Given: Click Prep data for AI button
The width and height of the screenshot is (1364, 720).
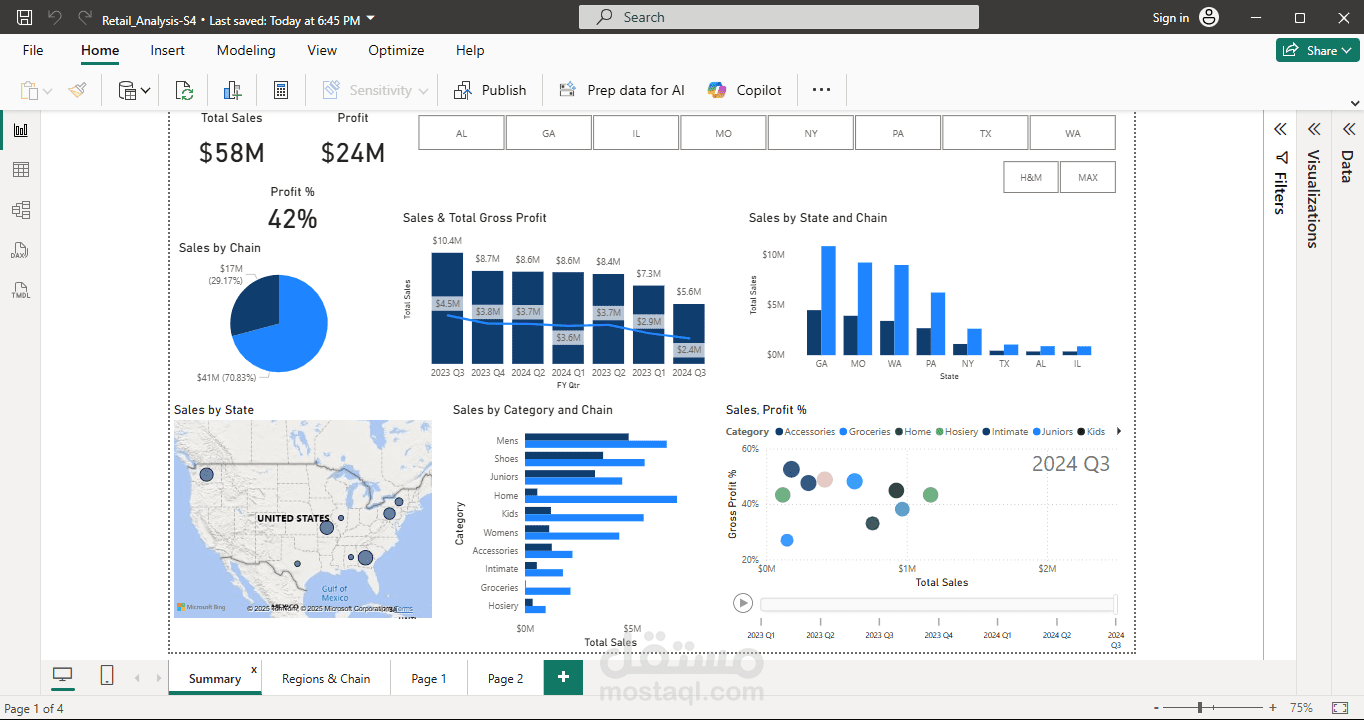Looking at the screenshot, I should (622, 90).
